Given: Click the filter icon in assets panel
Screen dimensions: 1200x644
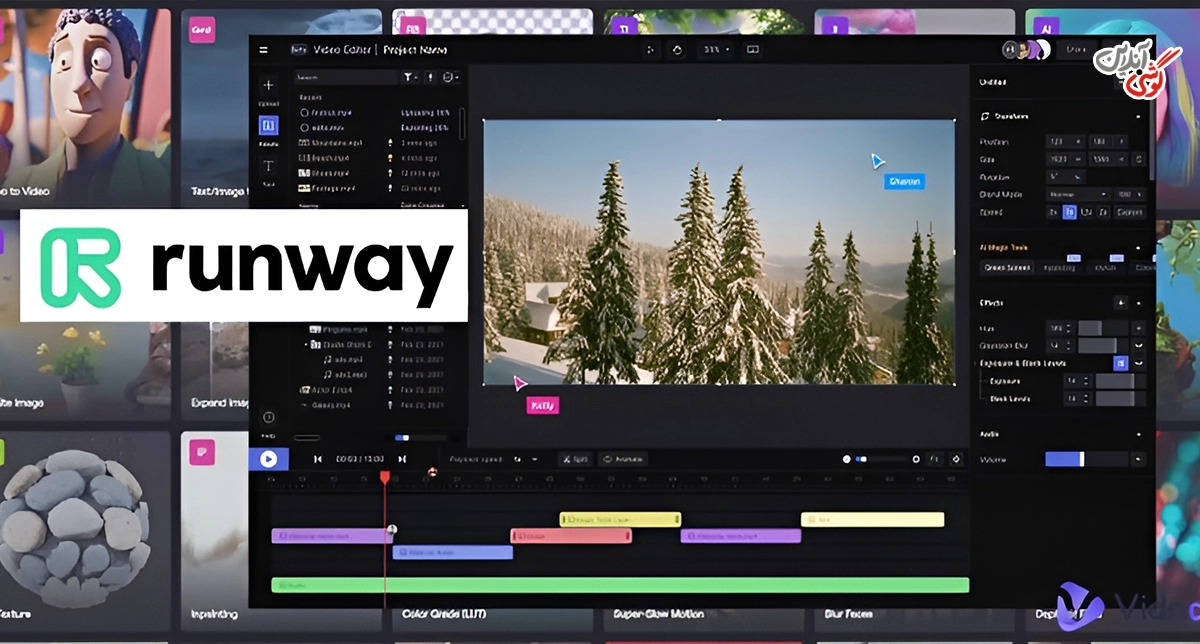Looking at the screenshot, I should [x=409, y=77].
